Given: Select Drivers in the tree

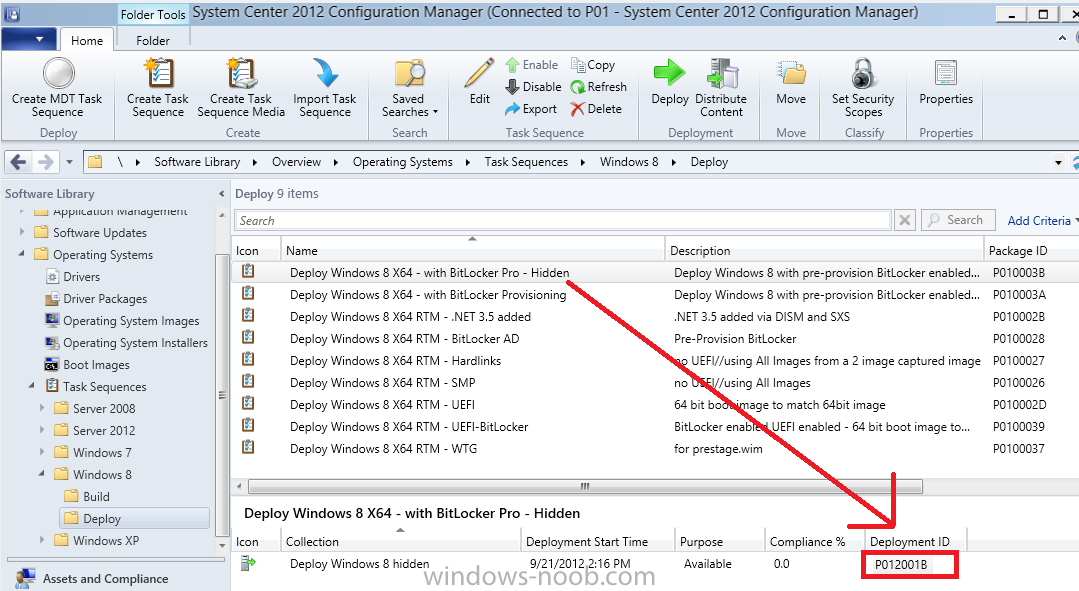Looking at the screenshot, I should coord(81,277).
